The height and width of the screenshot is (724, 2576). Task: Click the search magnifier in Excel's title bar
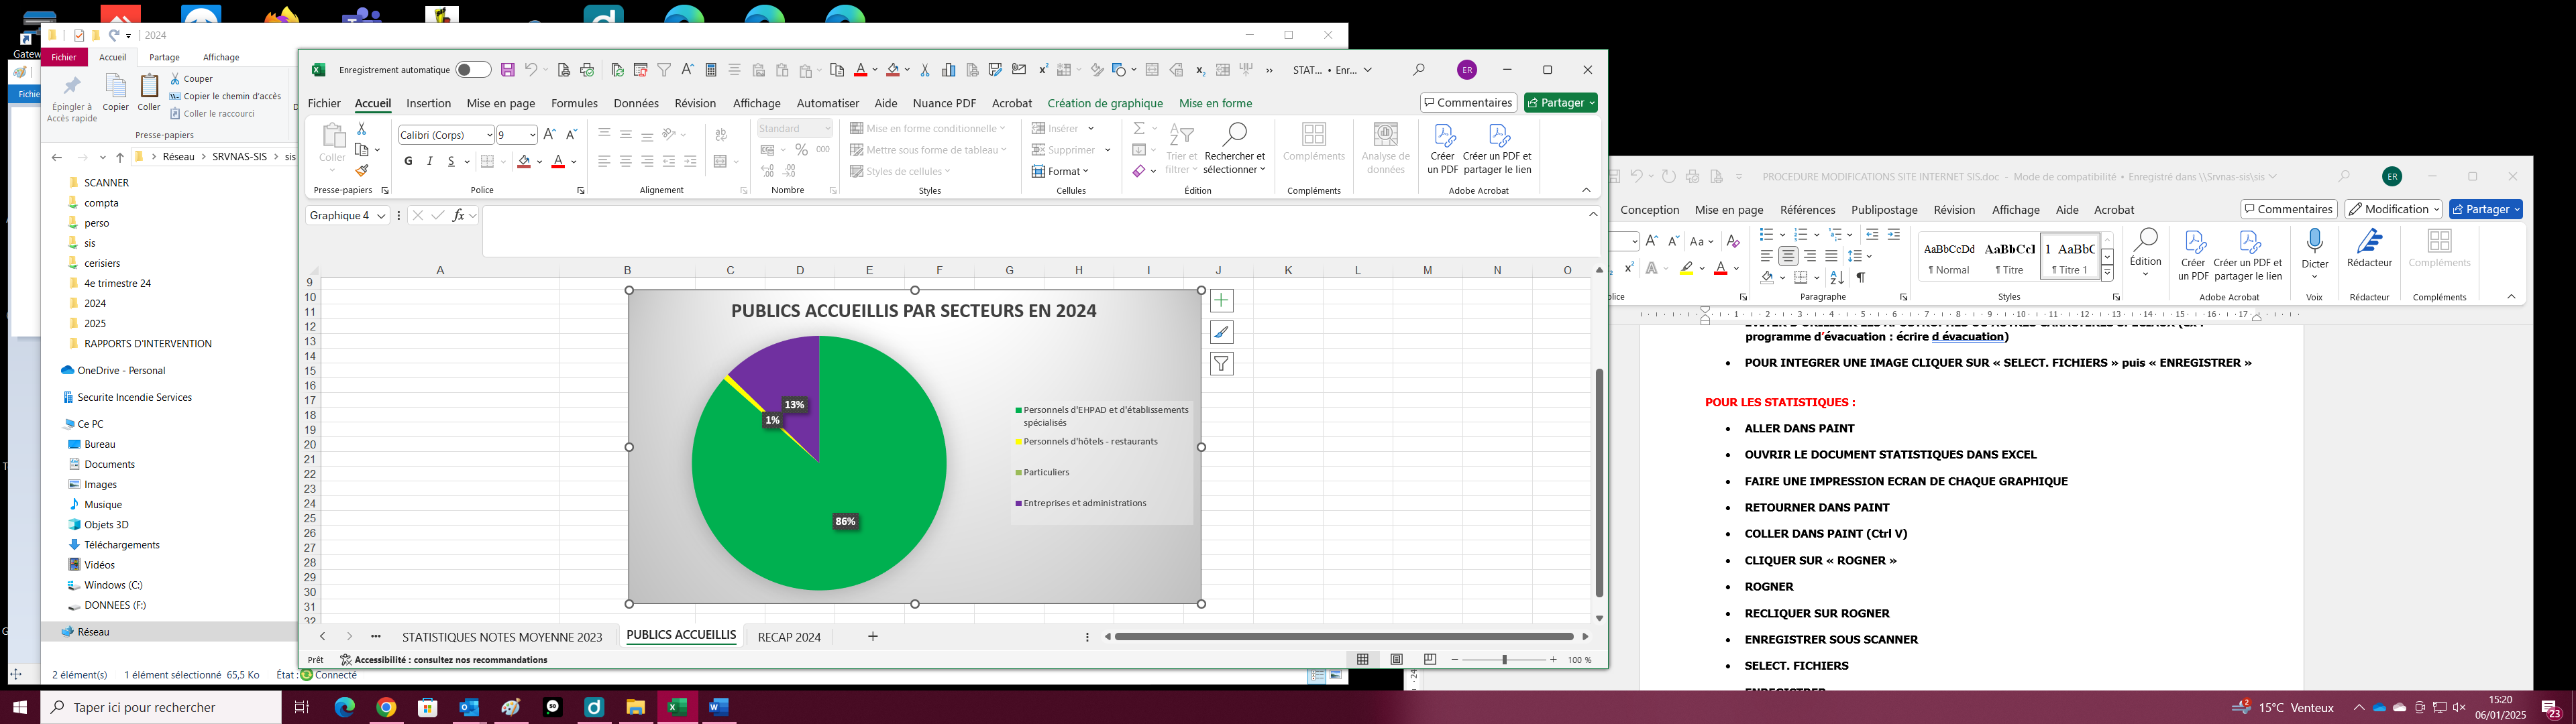(1419, 70)
